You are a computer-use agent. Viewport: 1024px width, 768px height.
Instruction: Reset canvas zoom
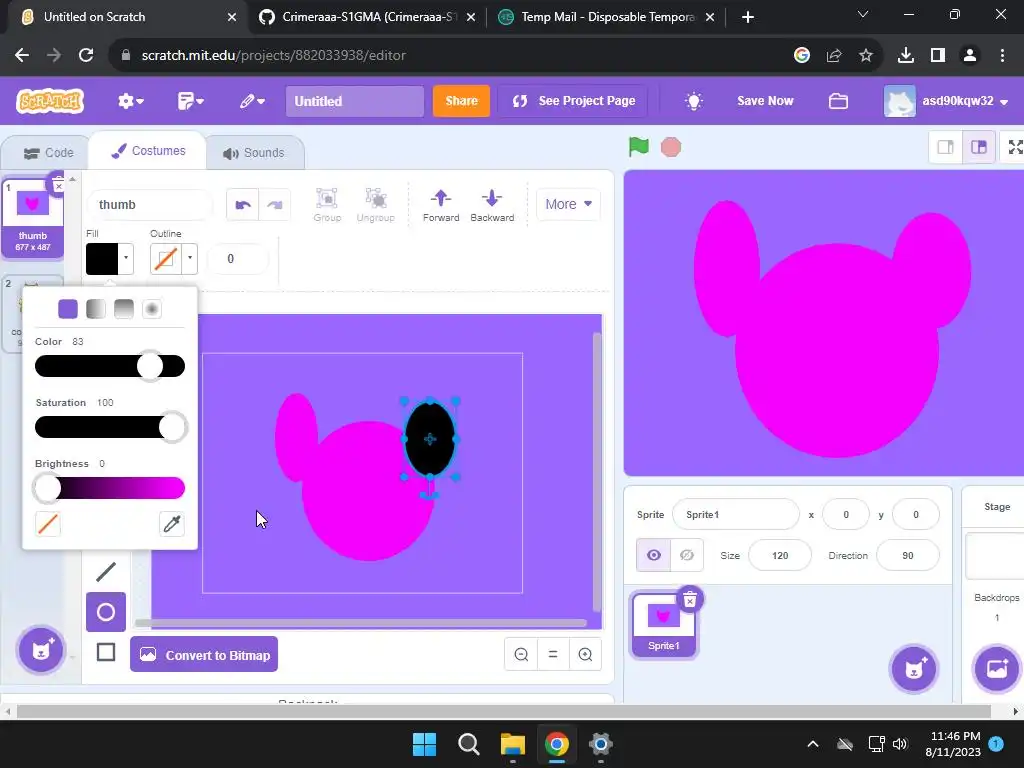(x=553, y=654)
